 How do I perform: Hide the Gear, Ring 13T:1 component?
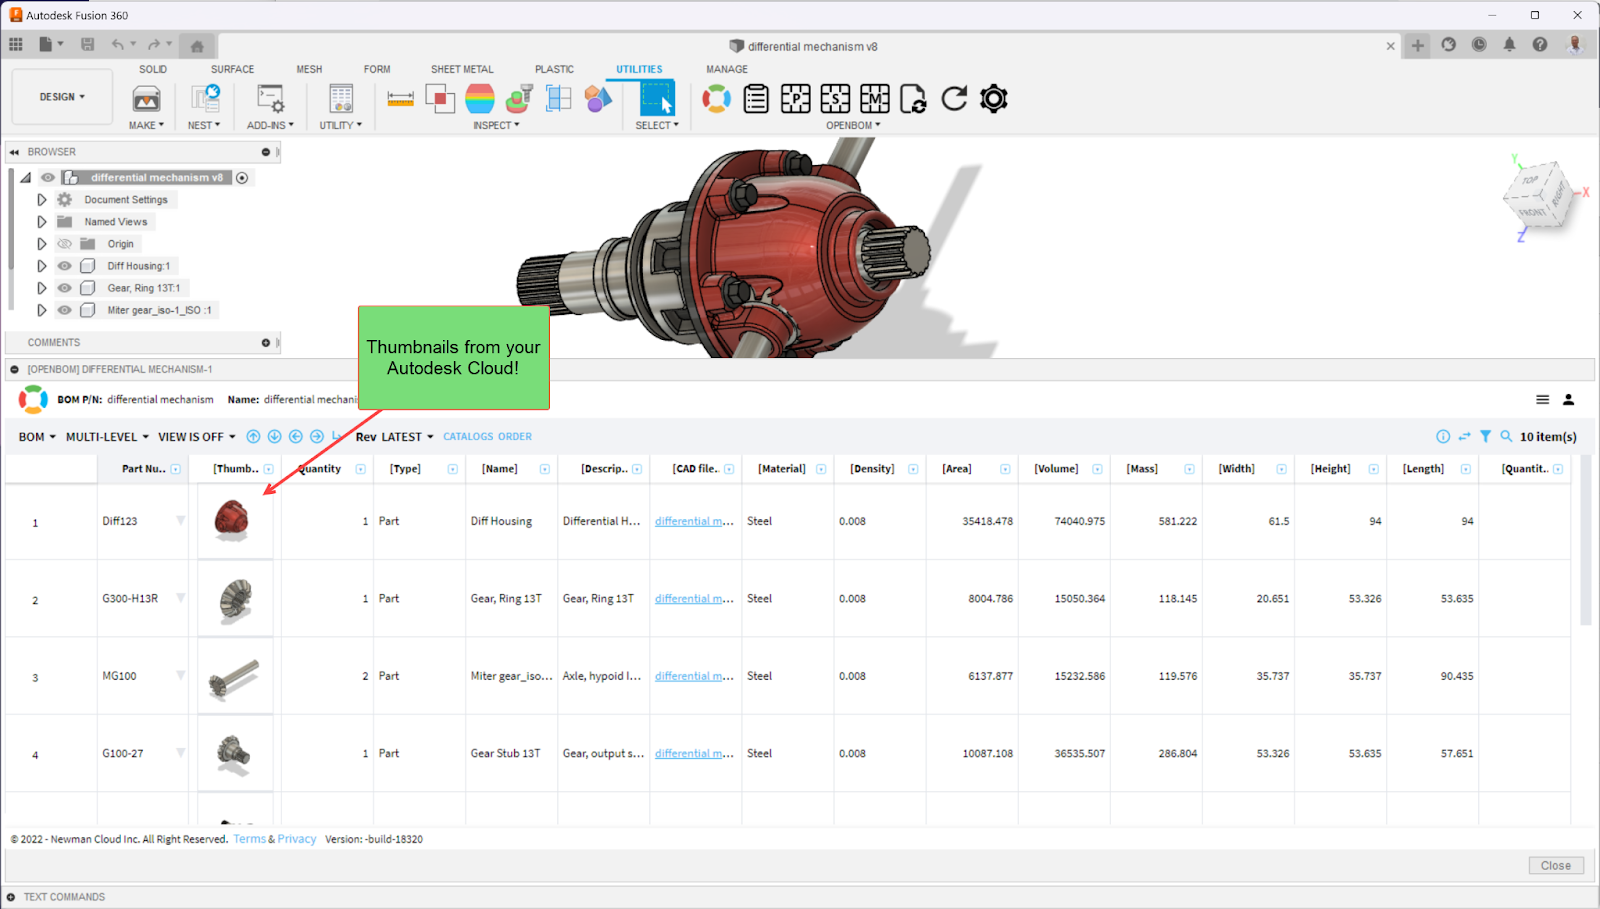65,288
